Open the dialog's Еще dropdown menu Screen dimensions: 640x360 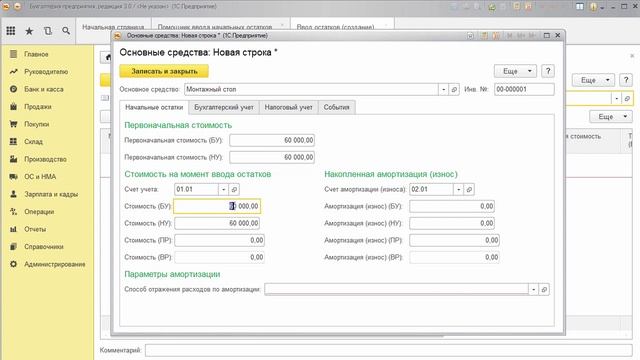(x=516, y=71)
